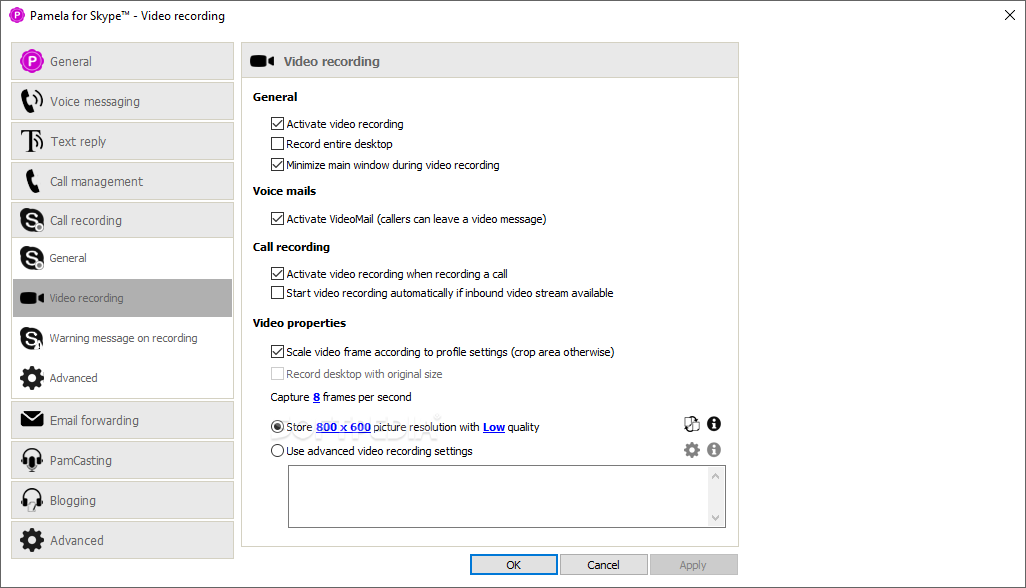Open the General settings section
Screen dimensions: 1026x588
(x=122, y=61)
